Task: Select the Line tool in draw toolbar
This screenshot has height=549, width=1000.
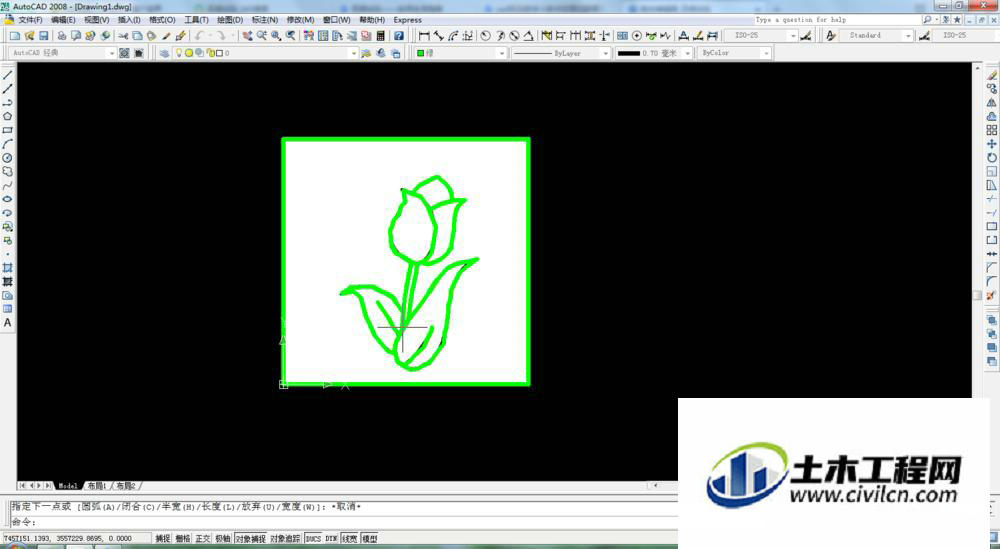Action: click(8, 75)
